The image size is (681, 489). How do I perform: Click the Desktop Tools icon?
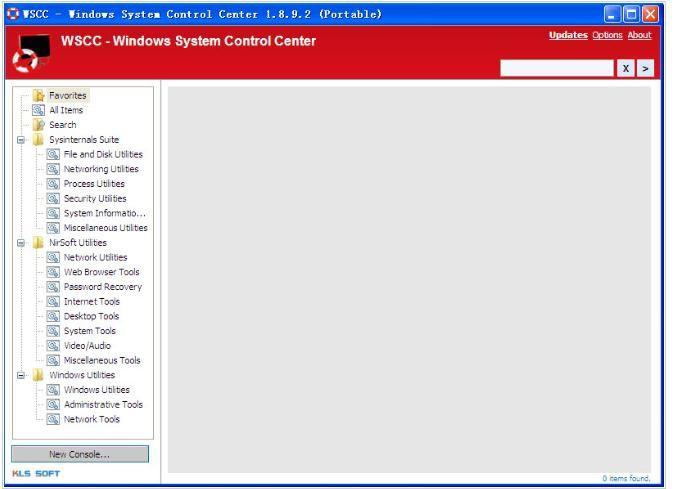[x=53, y=317]
